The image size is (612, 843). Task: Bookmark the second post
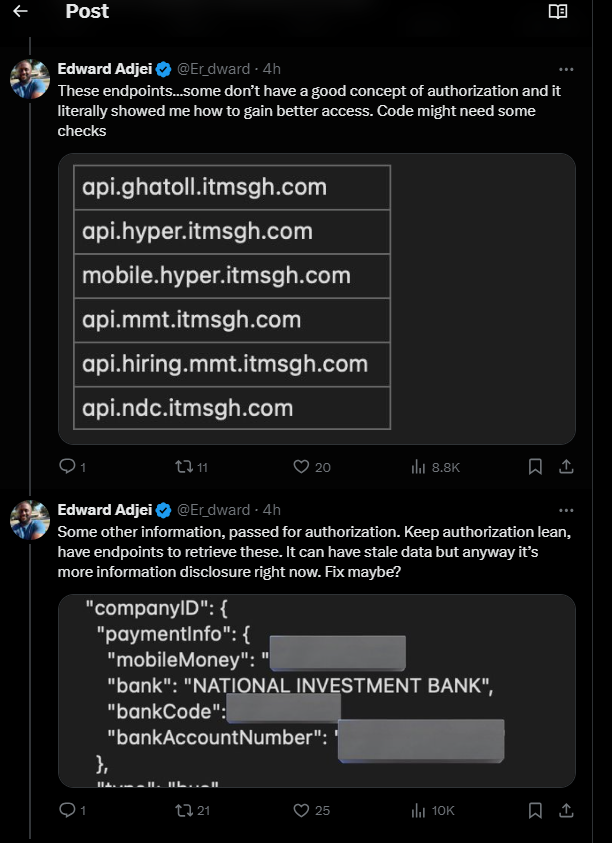535,810
